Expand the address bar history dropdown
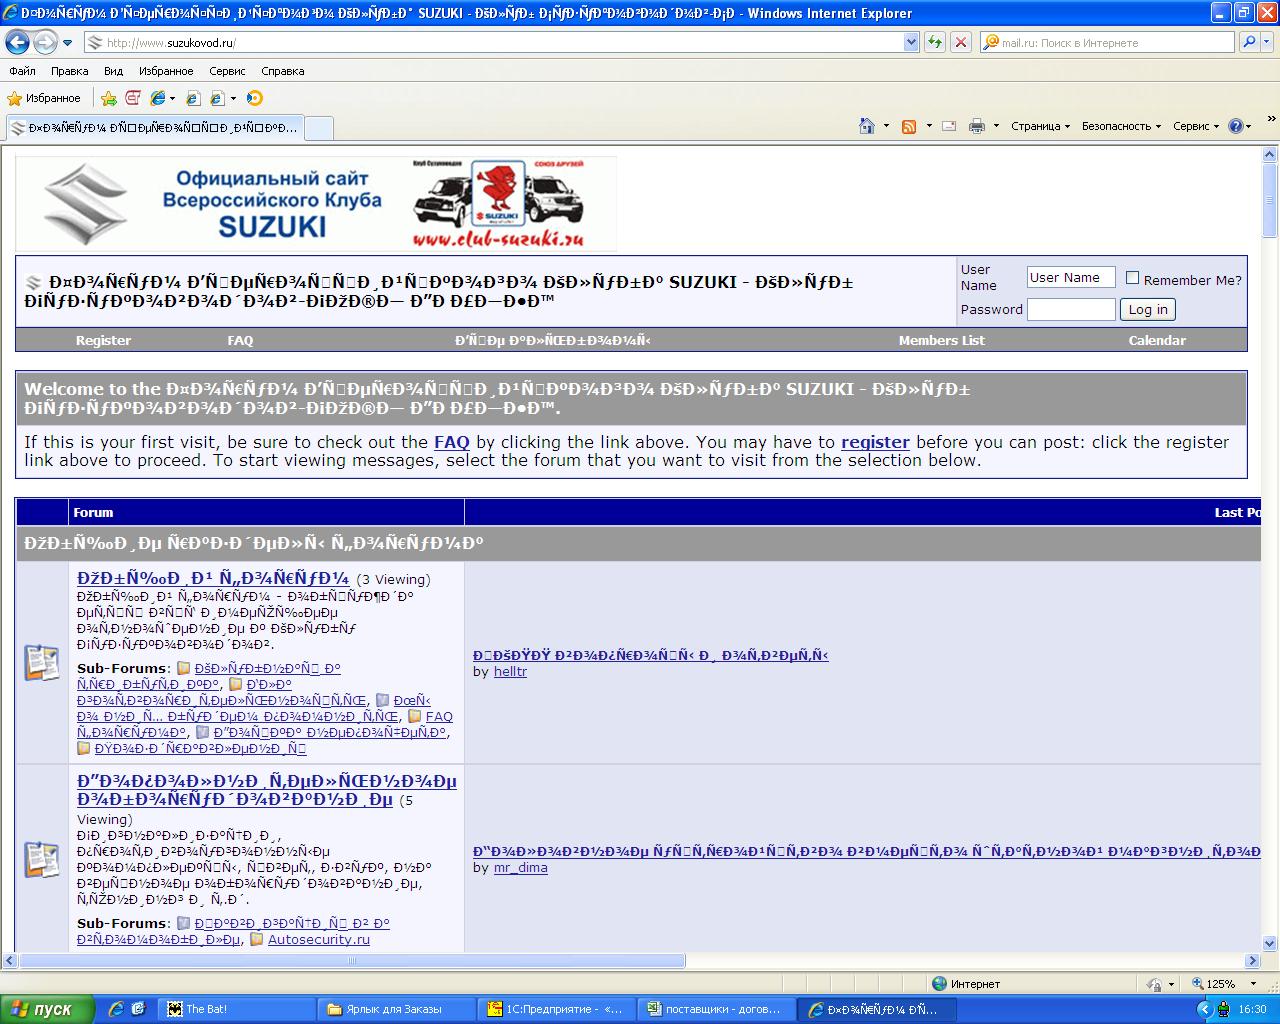This screenshot has width=1280, height=1024. point(910,42)
